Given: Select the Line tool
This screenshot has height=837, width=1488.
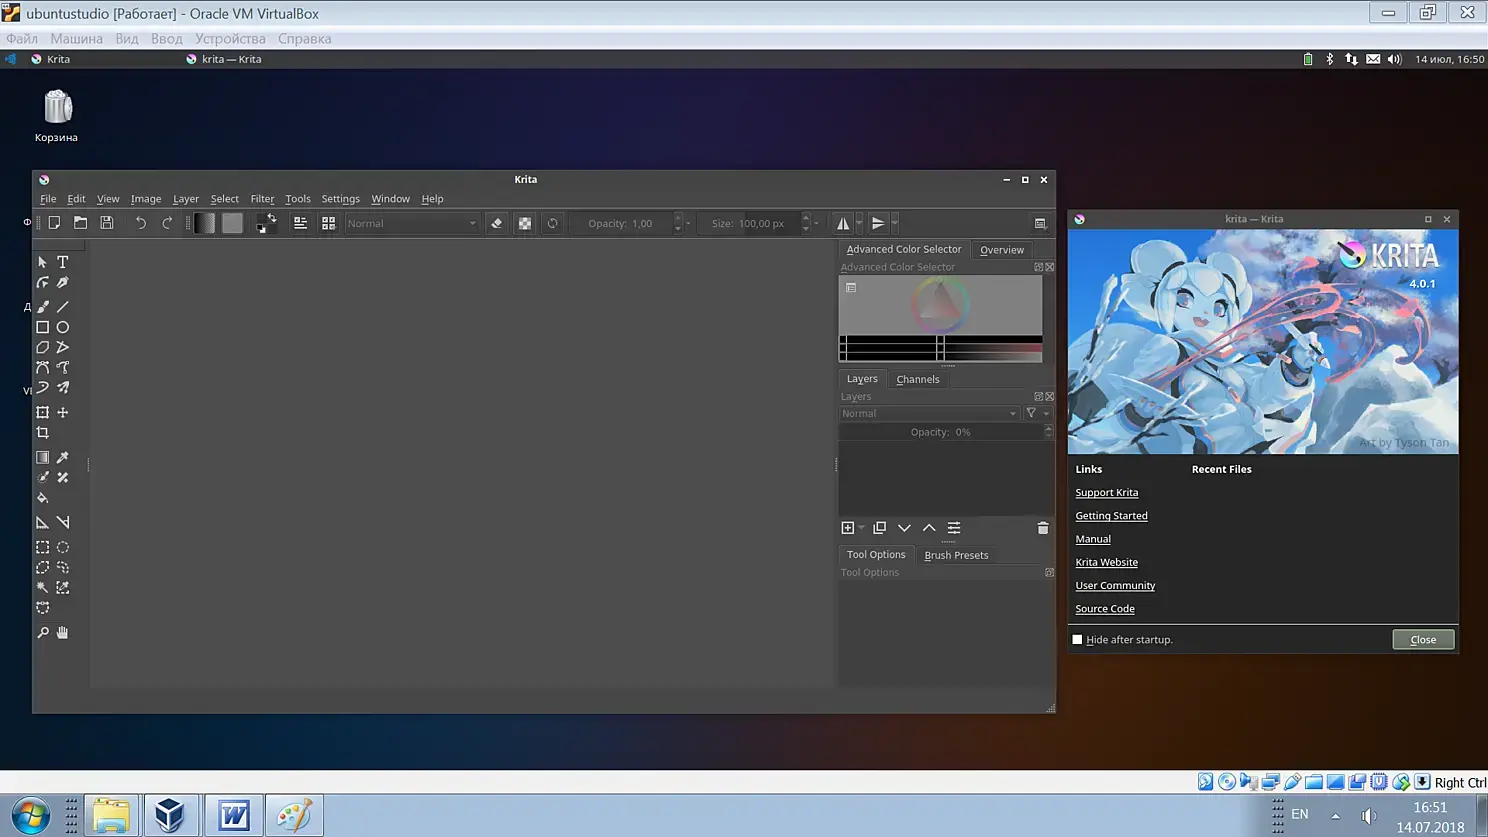Looking at the screenshot, I should (x=63, y=307).
